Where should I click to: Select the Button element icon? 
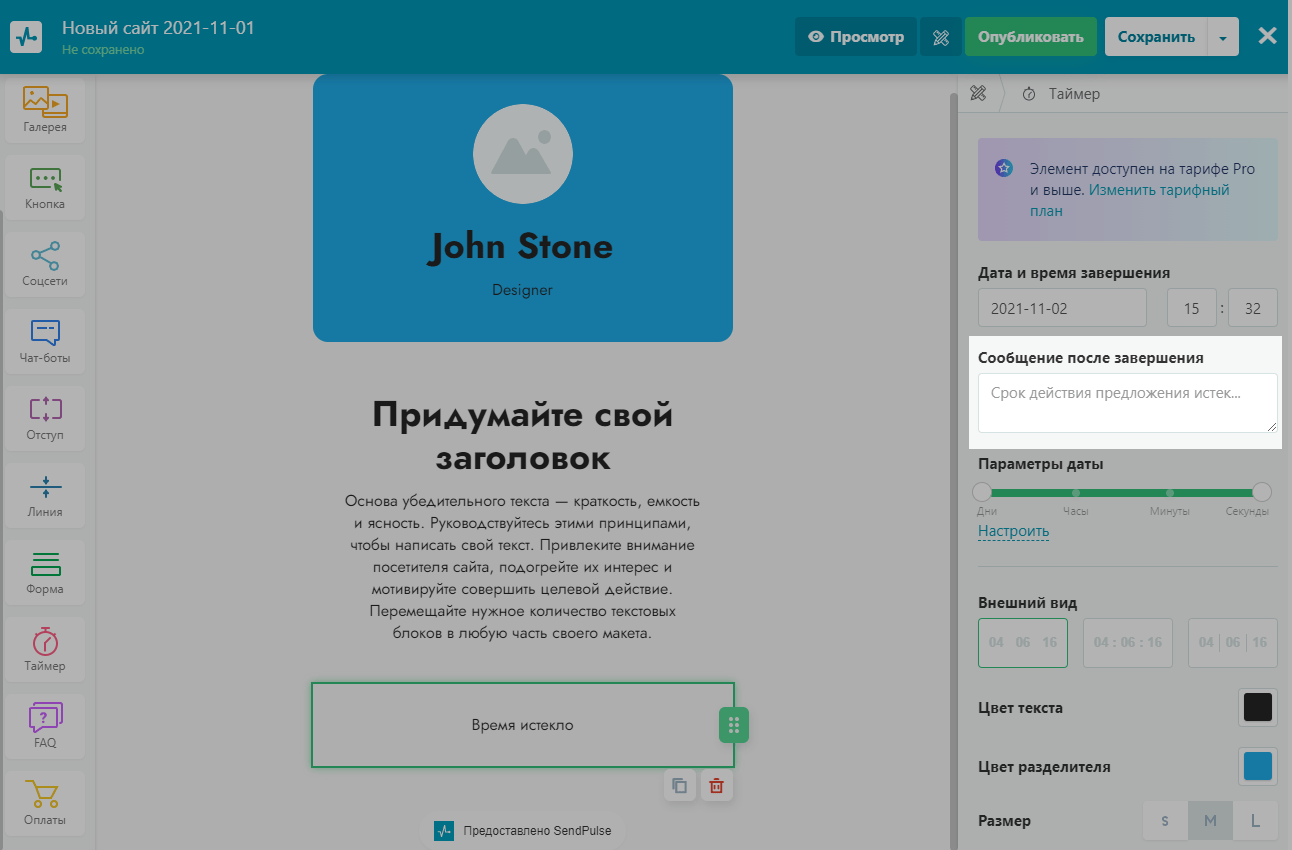[45, 187]
